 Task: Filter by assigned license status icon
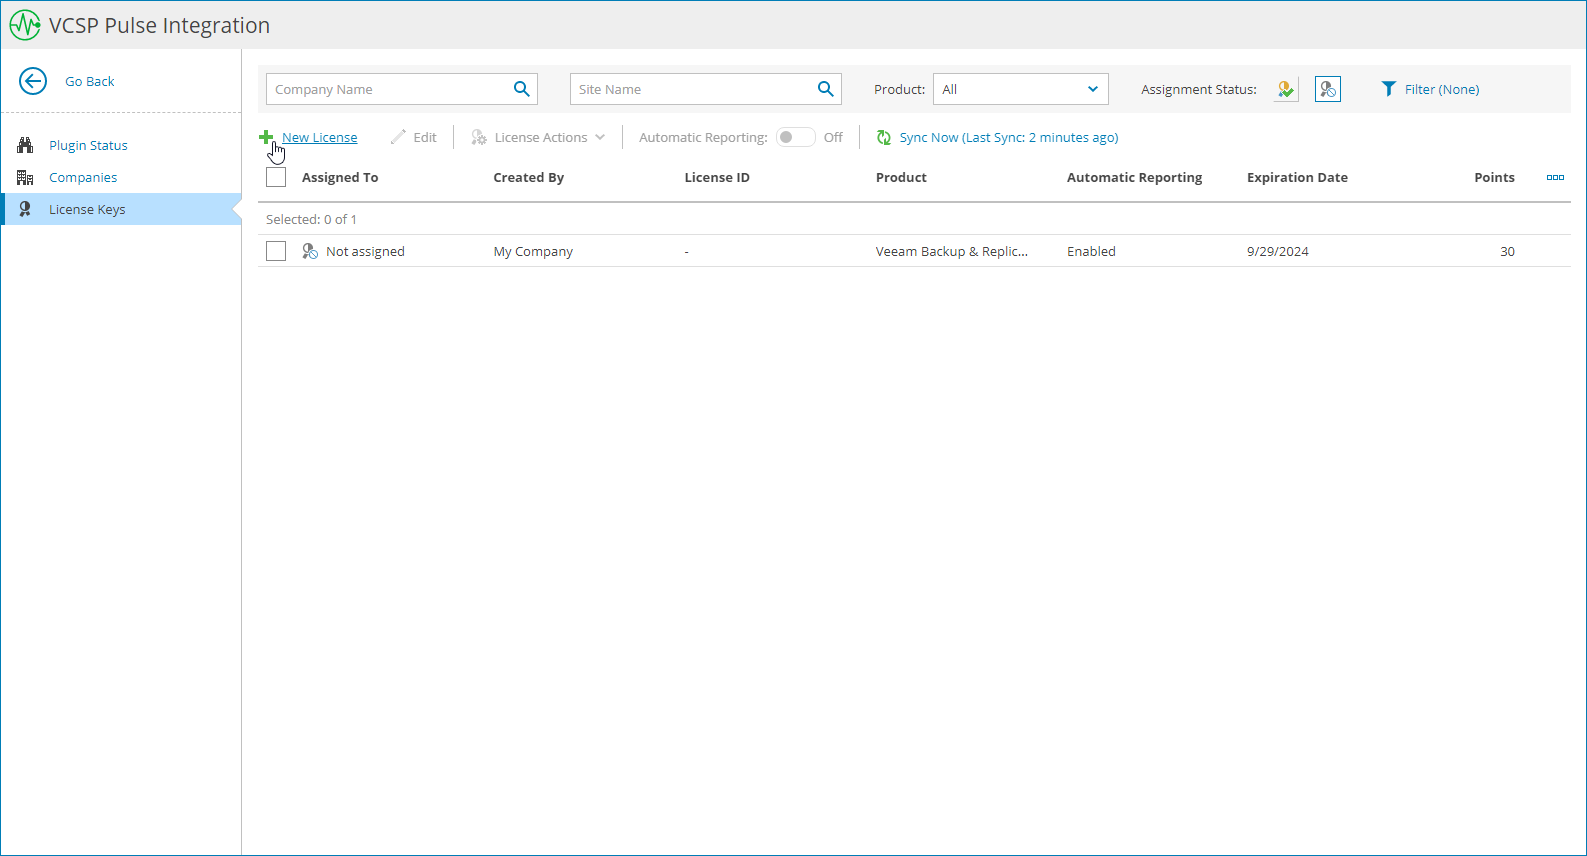click(1286, 89)
